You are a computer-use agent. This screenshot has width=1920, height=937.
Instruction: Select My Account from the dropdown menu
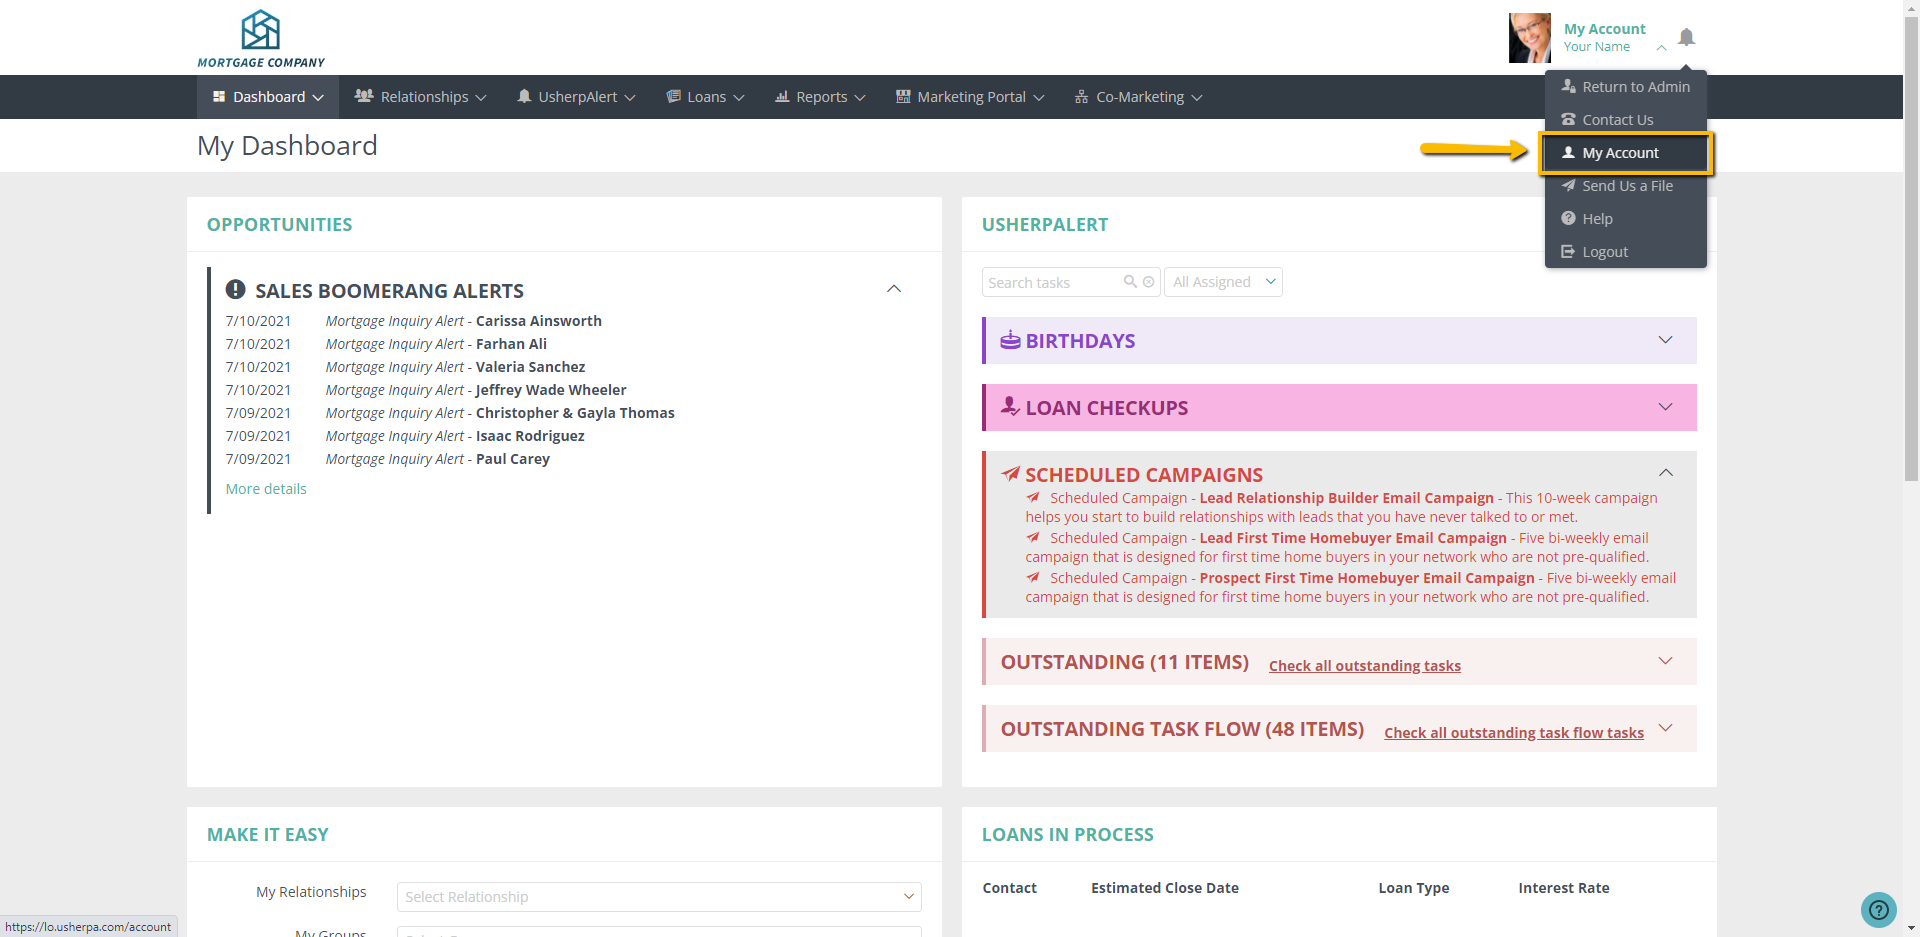1620,153
